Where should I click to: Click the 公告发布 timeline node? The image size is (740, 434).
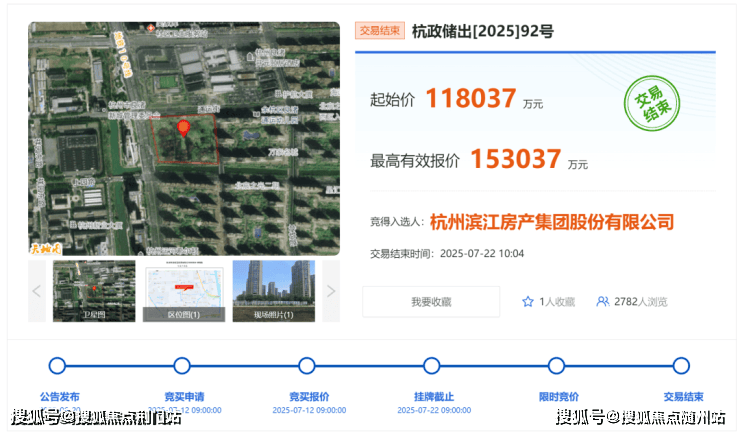tap(57, 366)
